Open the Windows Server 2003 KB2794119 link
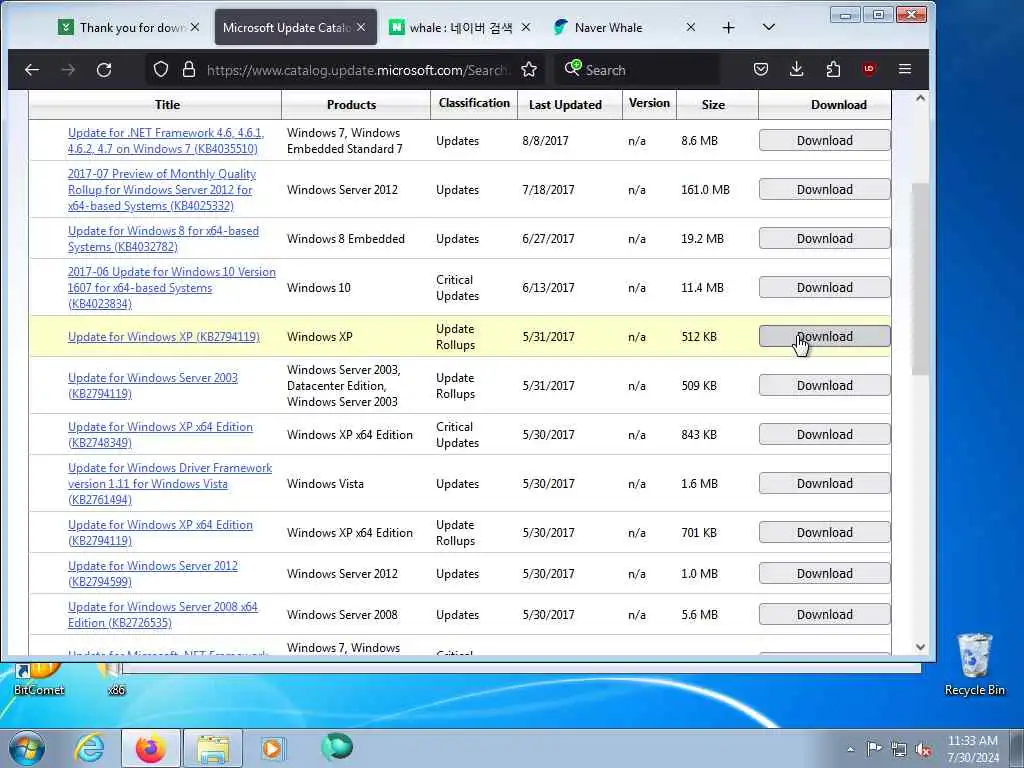Viewport: 1024px width, 768px height. [153, 385]
